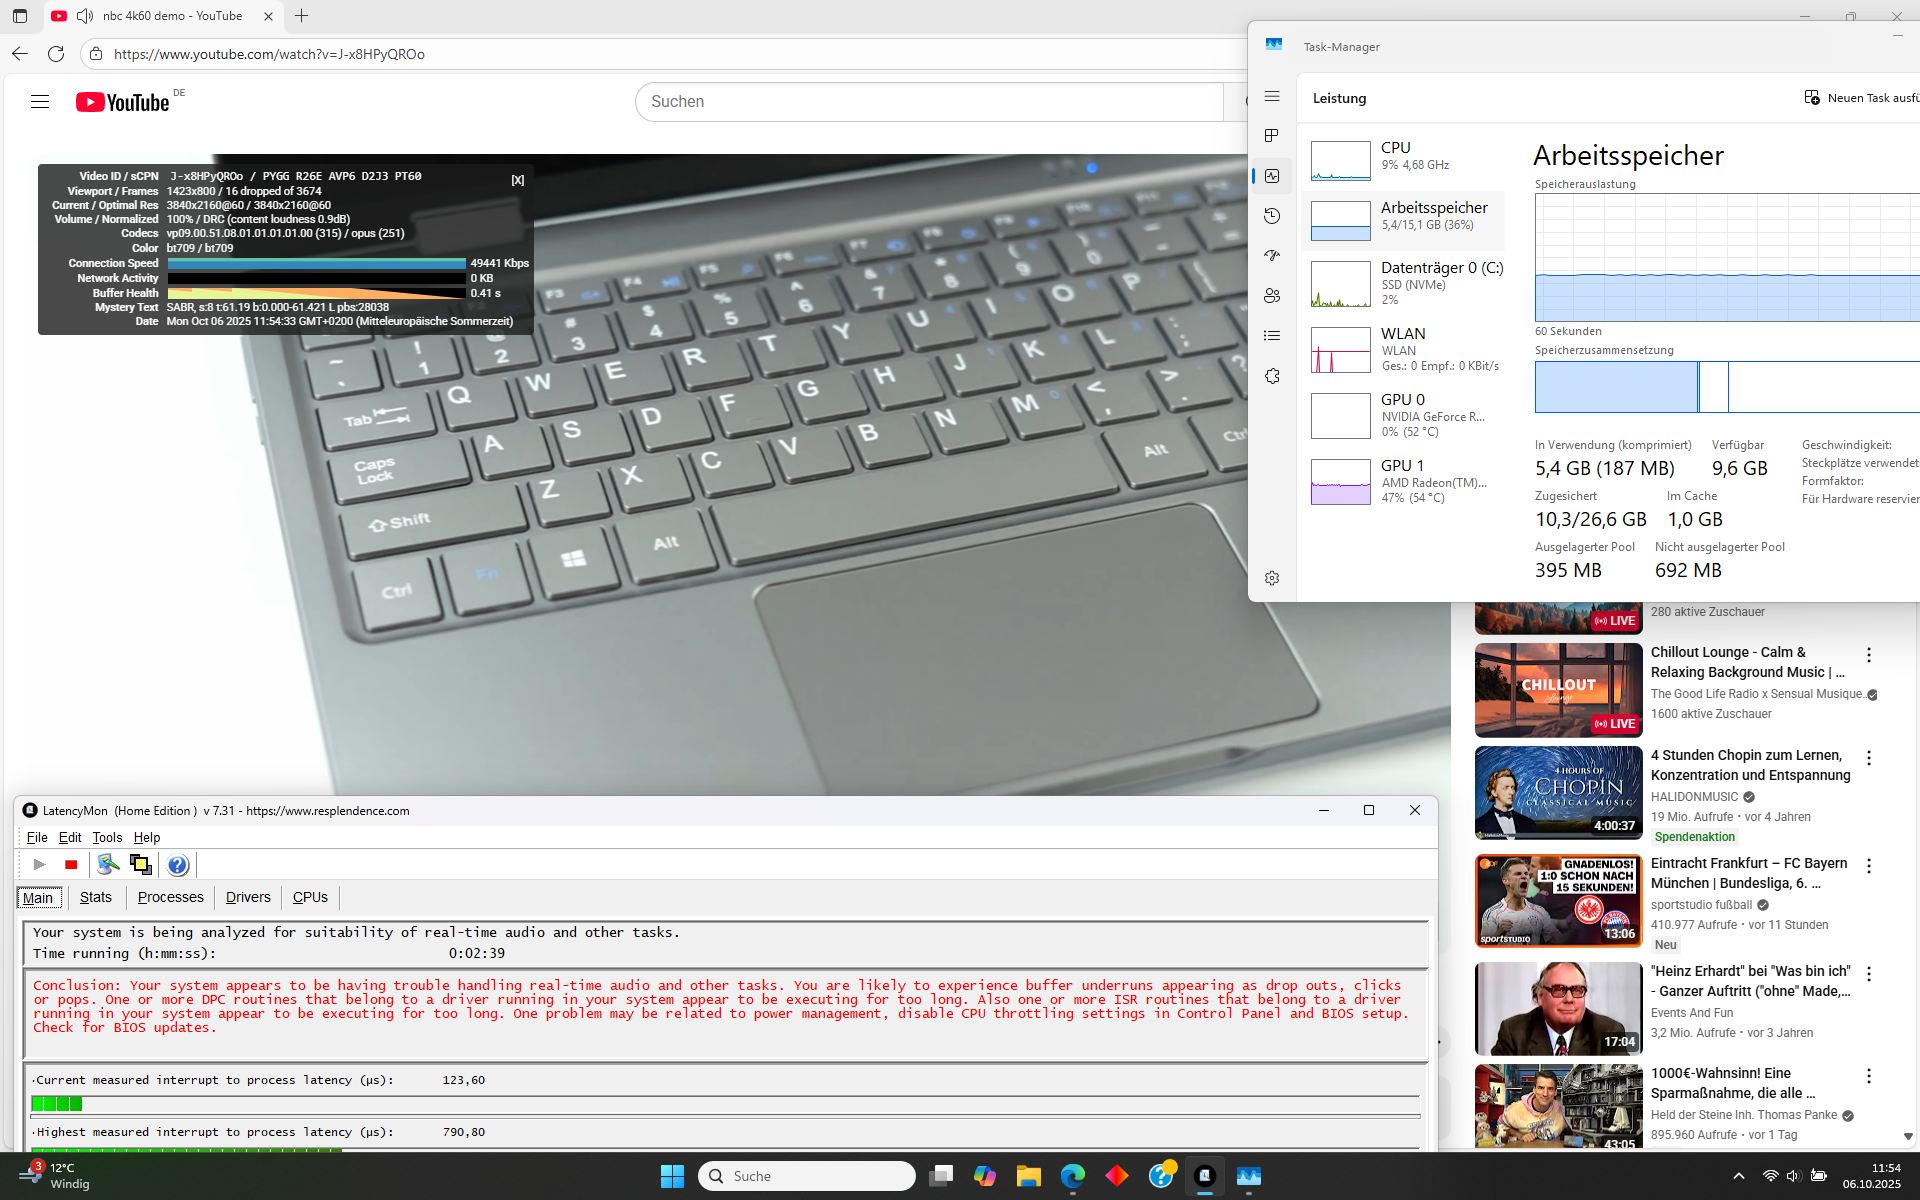The width and height of the screenshot is (1920, 1200).
Task: Open Task Manager Startup apps gauge icon
Action: pyautogui.click(x=1272, y=256)
